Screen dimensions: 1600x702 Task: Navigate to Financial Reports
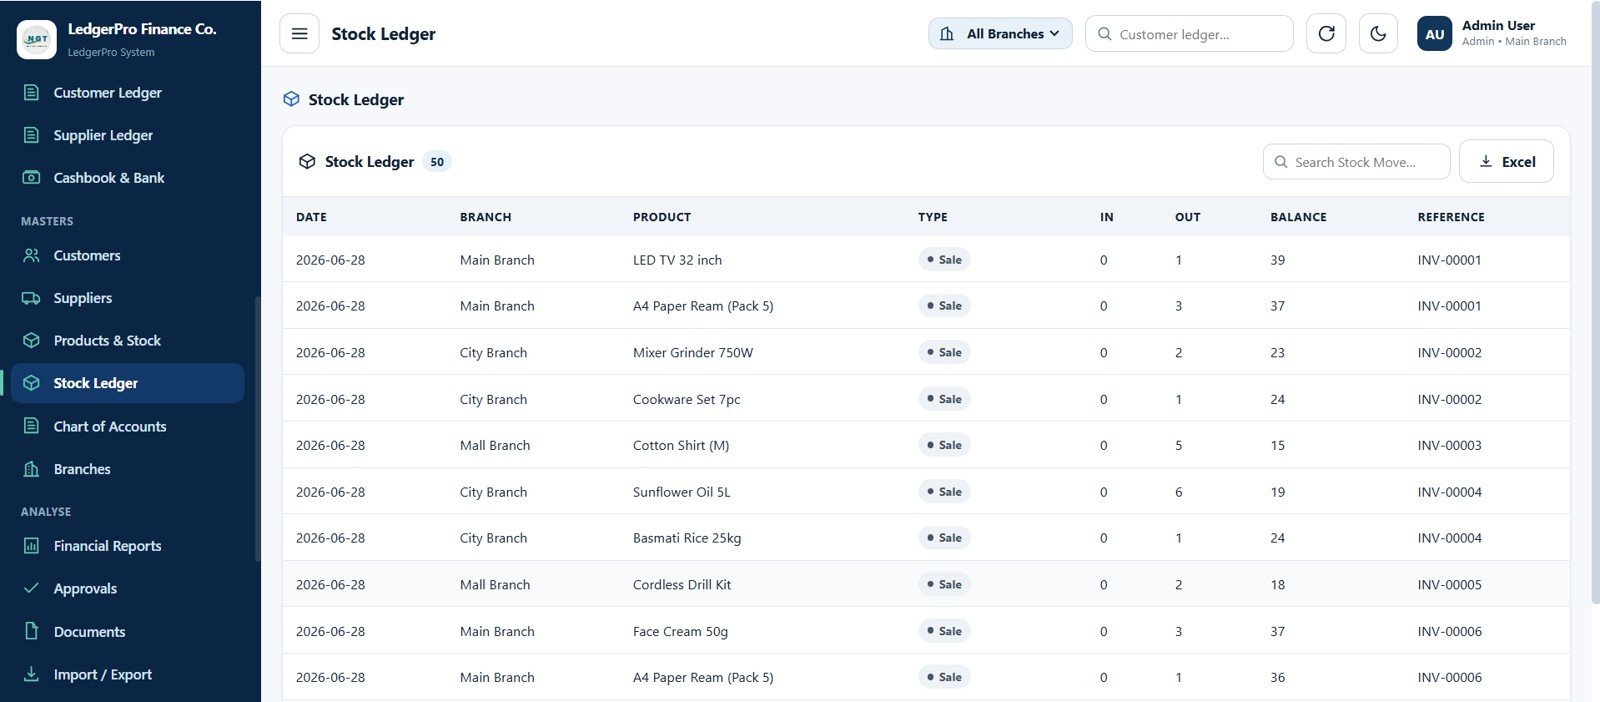tap(128, 546)
